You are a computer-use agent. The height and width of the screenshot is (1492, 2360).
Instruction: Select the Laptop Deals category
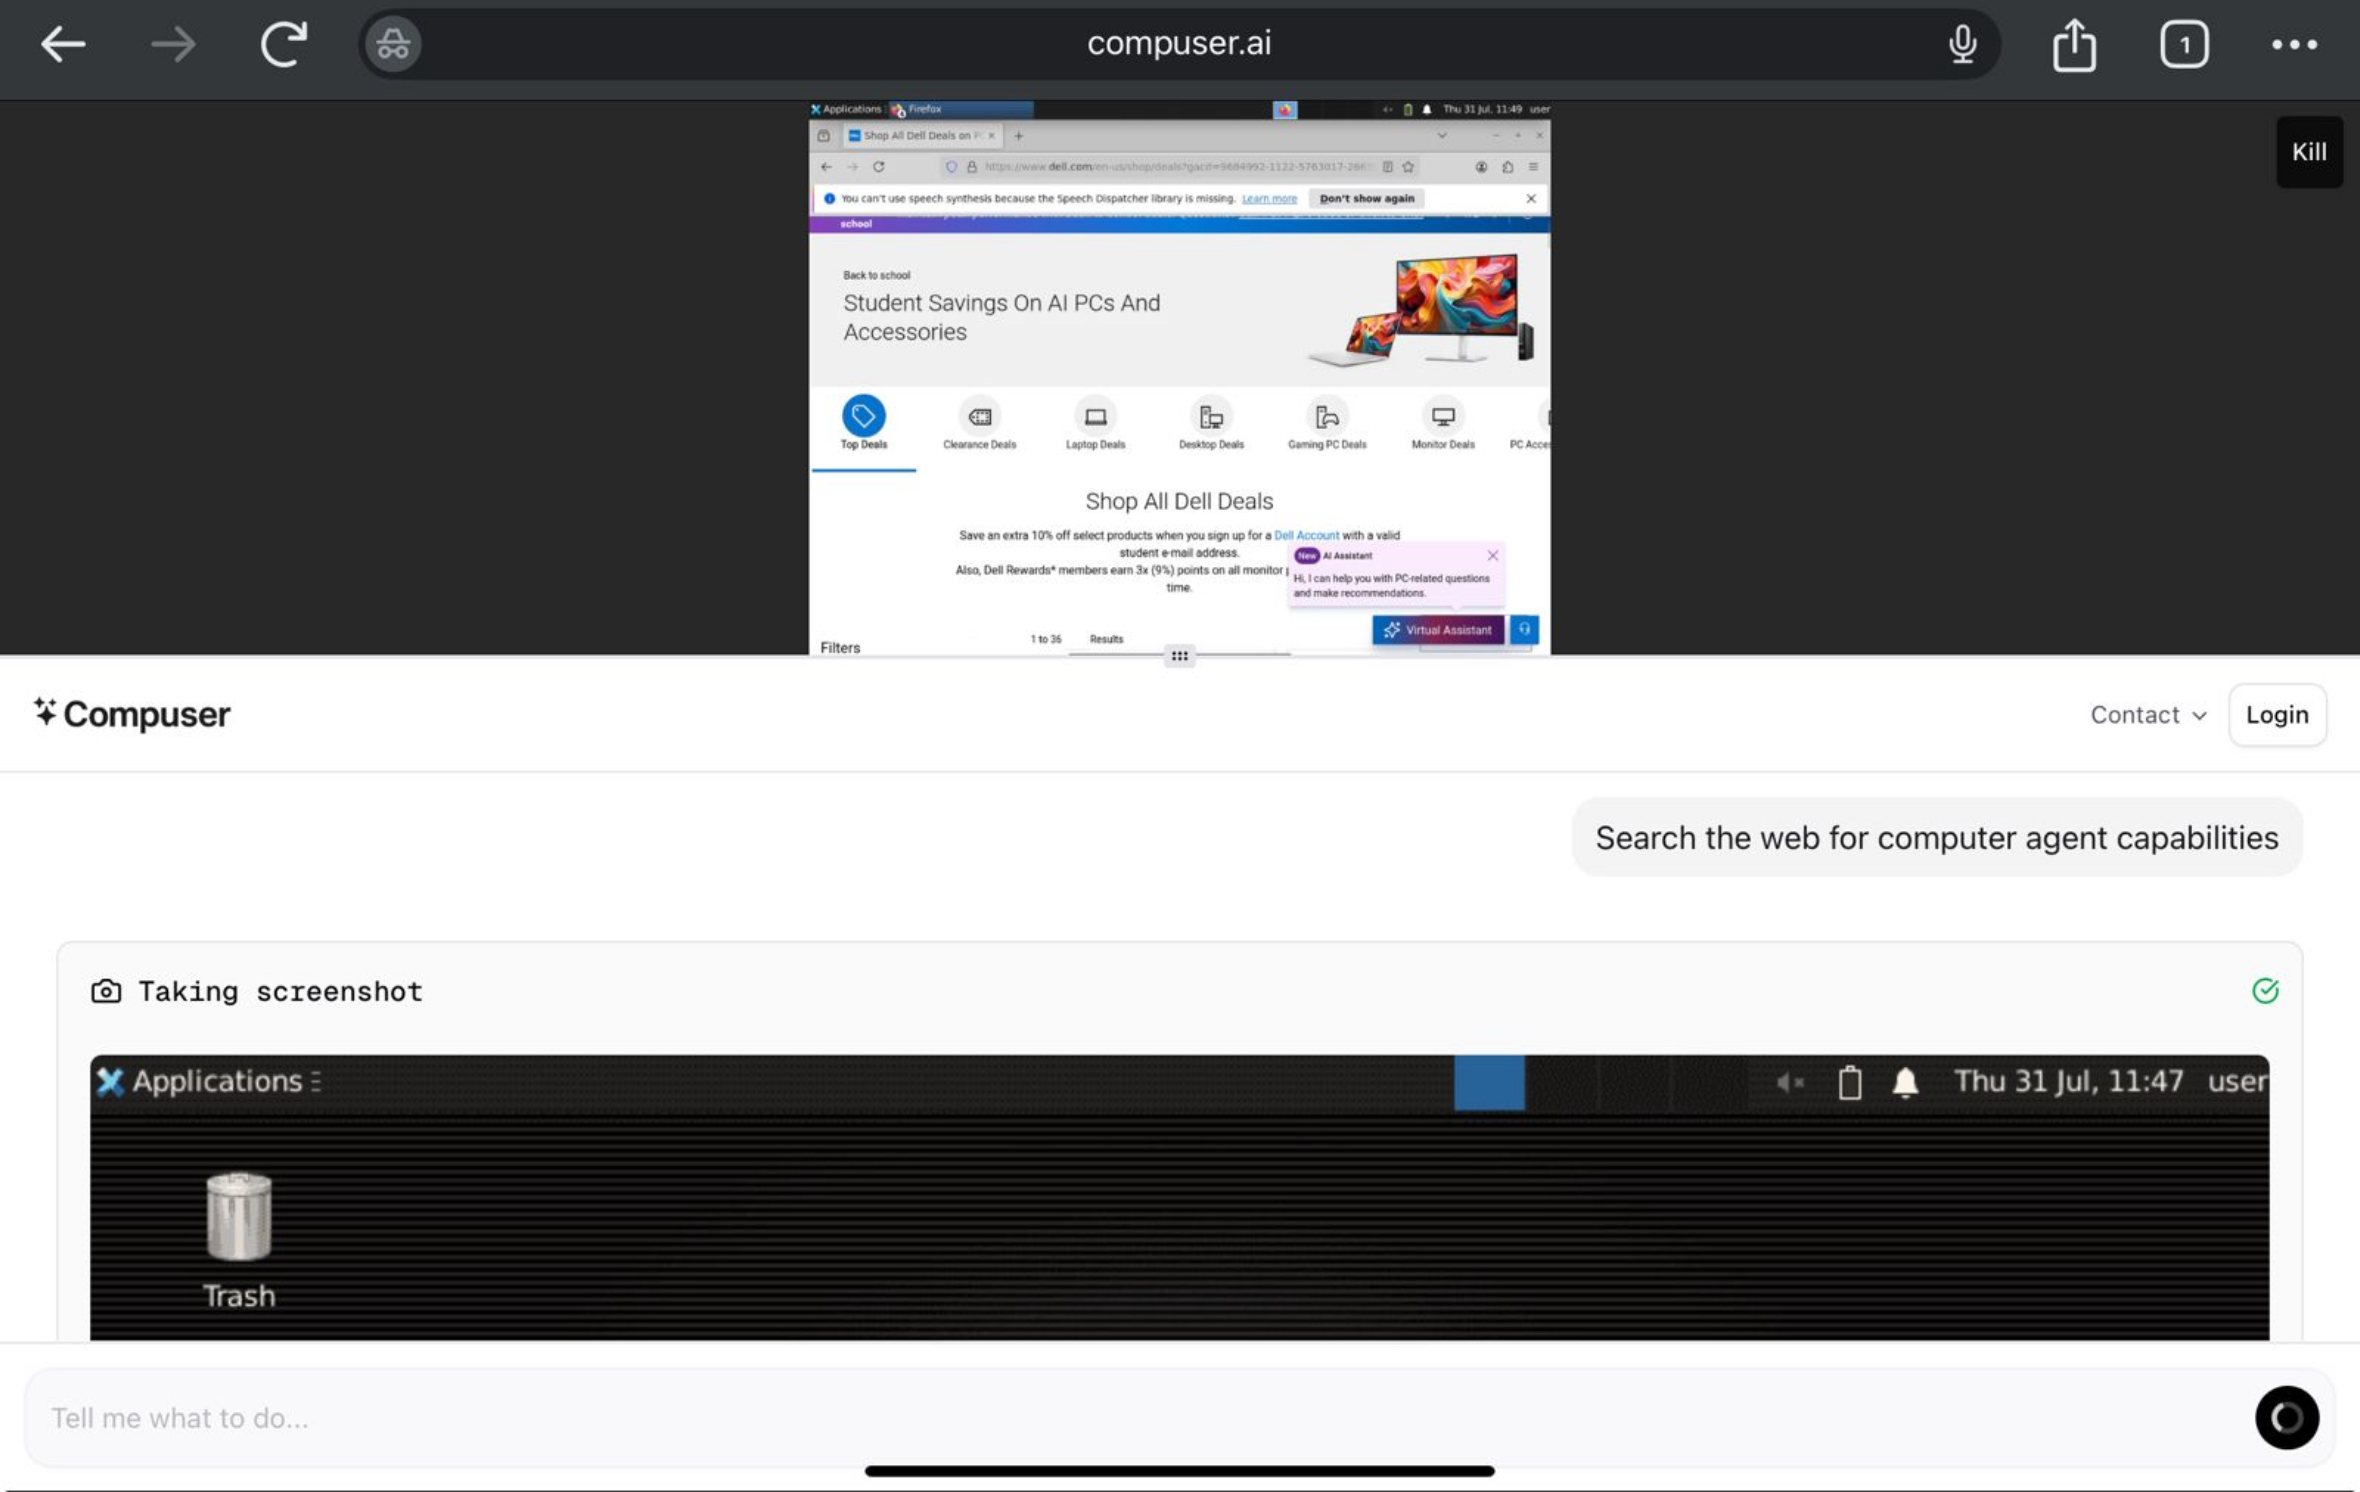point(1095,424)
